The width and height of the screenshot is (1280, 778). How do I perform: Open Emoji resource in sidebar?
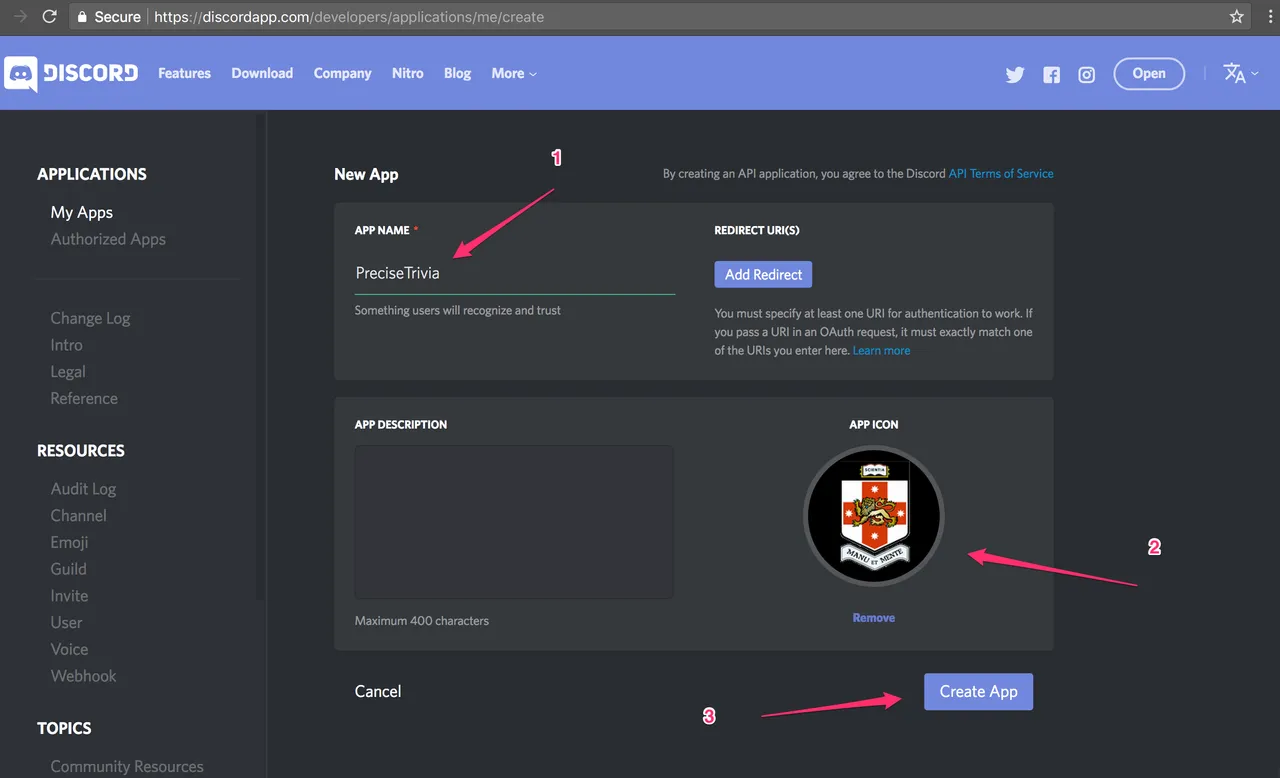click(x=69, y=542)
